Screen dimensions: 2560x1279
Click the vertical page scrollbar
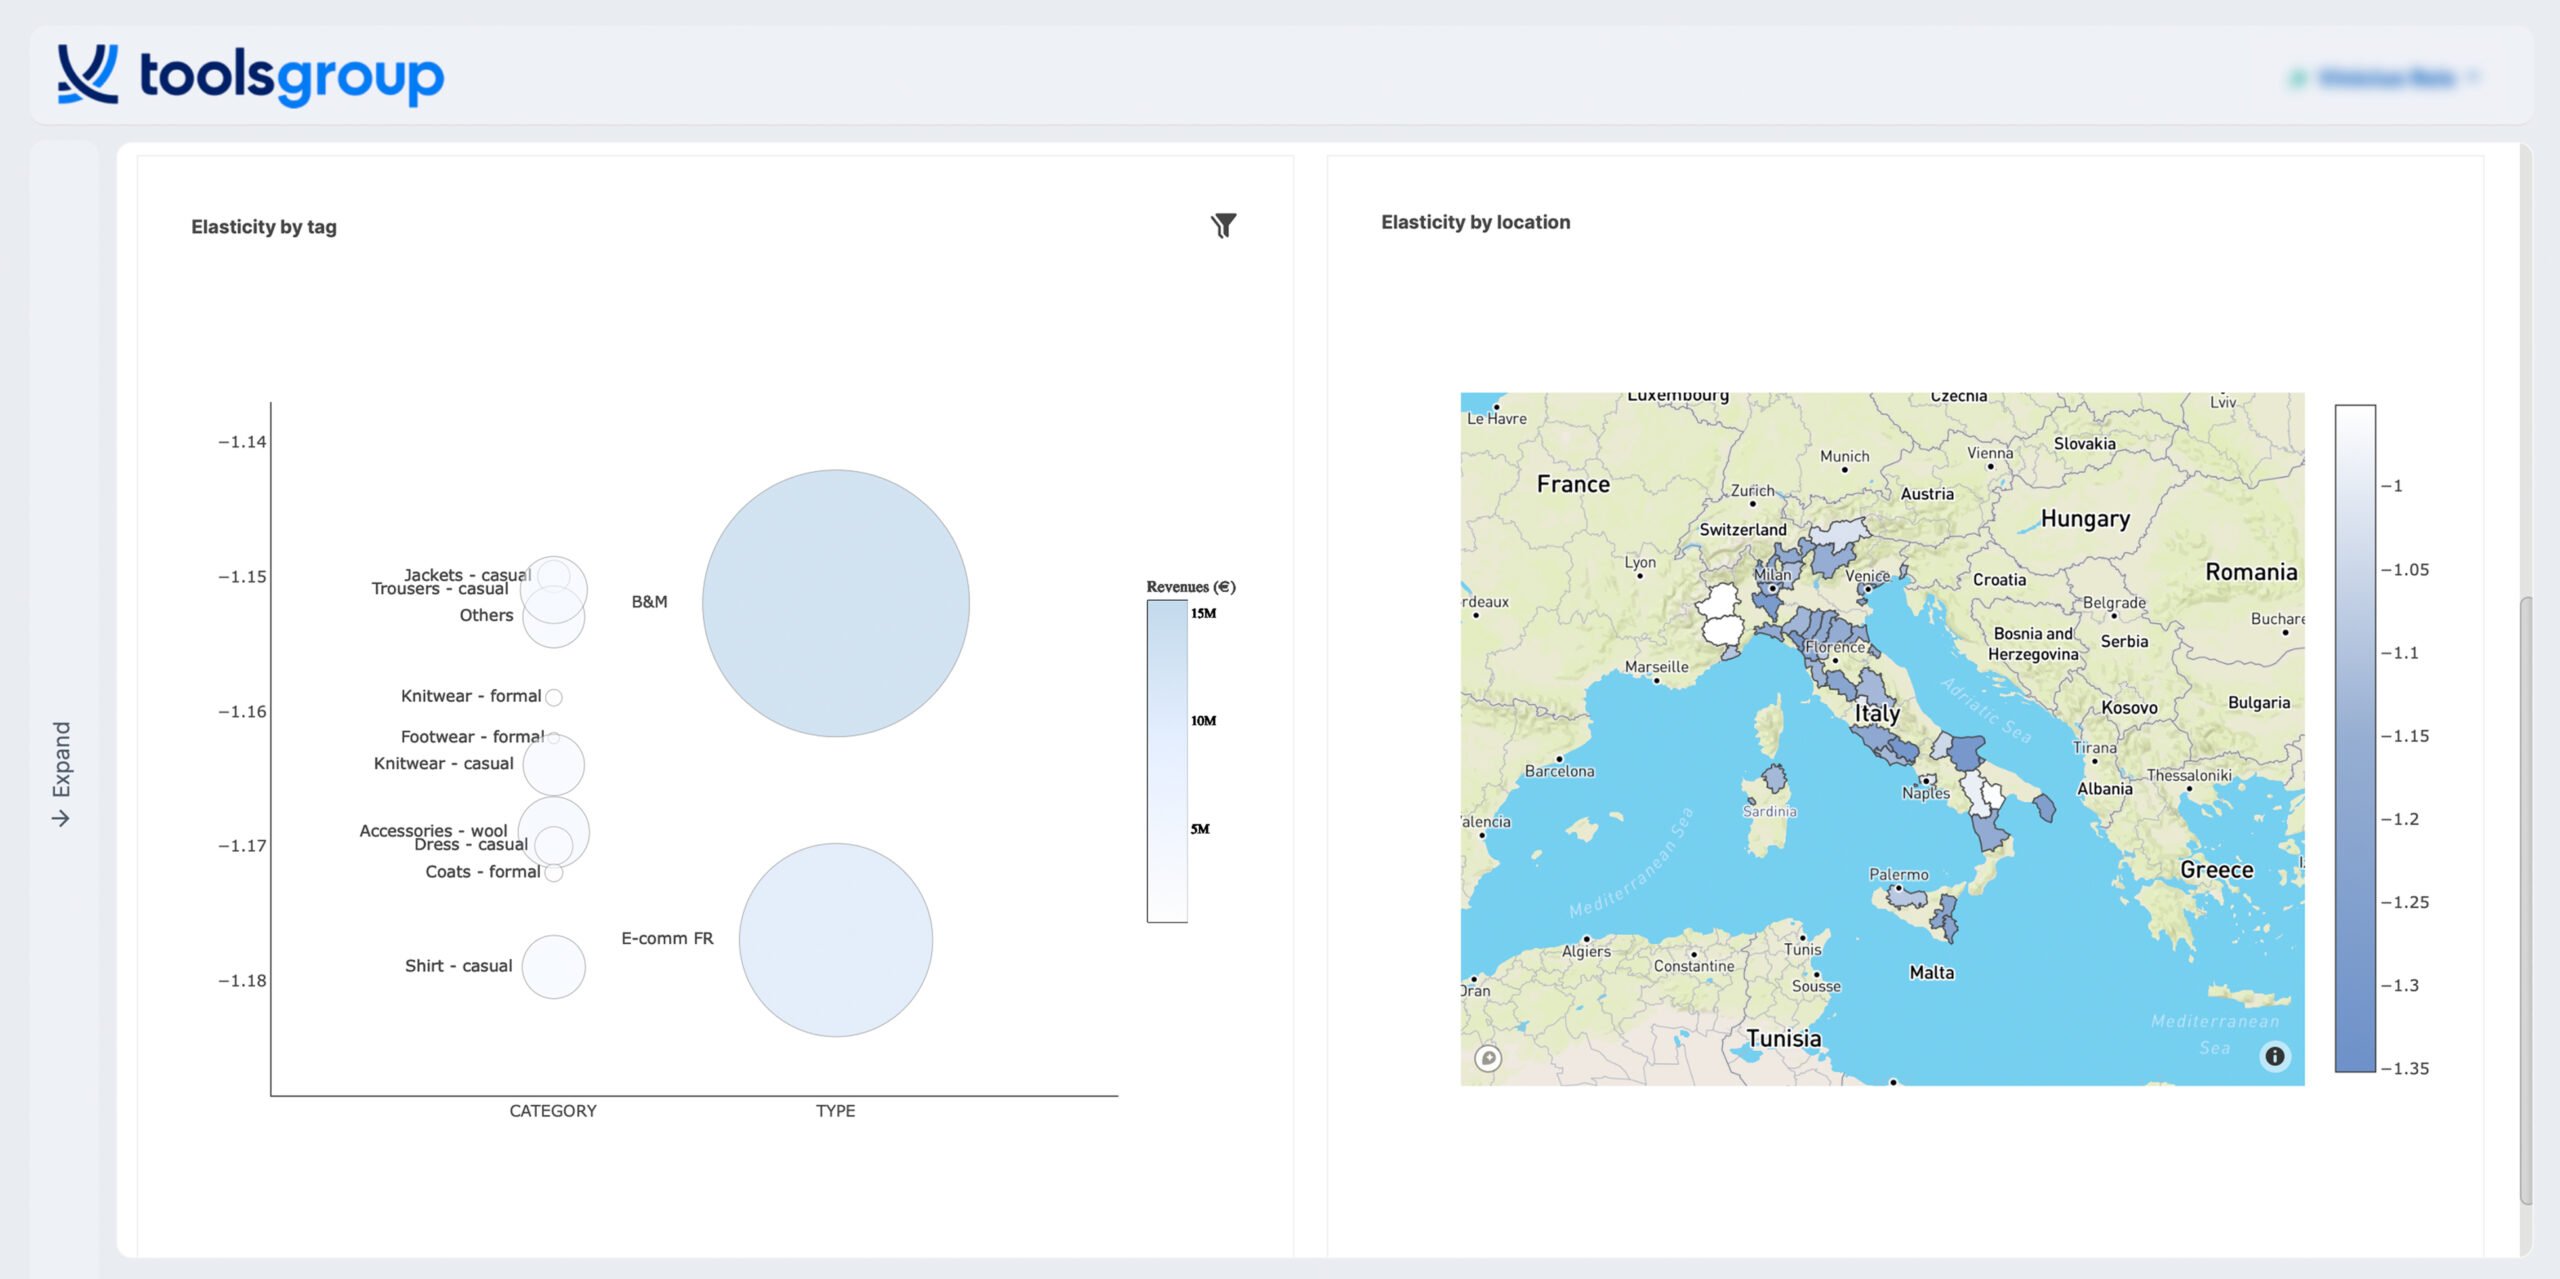click(2526, 900)
